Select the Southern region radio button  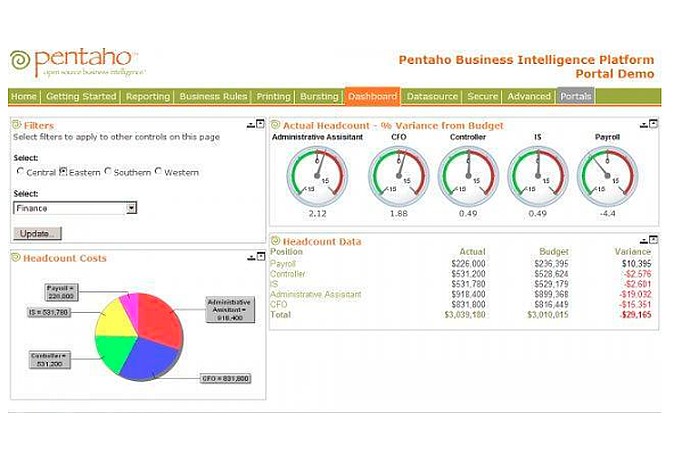click(108, 171)
